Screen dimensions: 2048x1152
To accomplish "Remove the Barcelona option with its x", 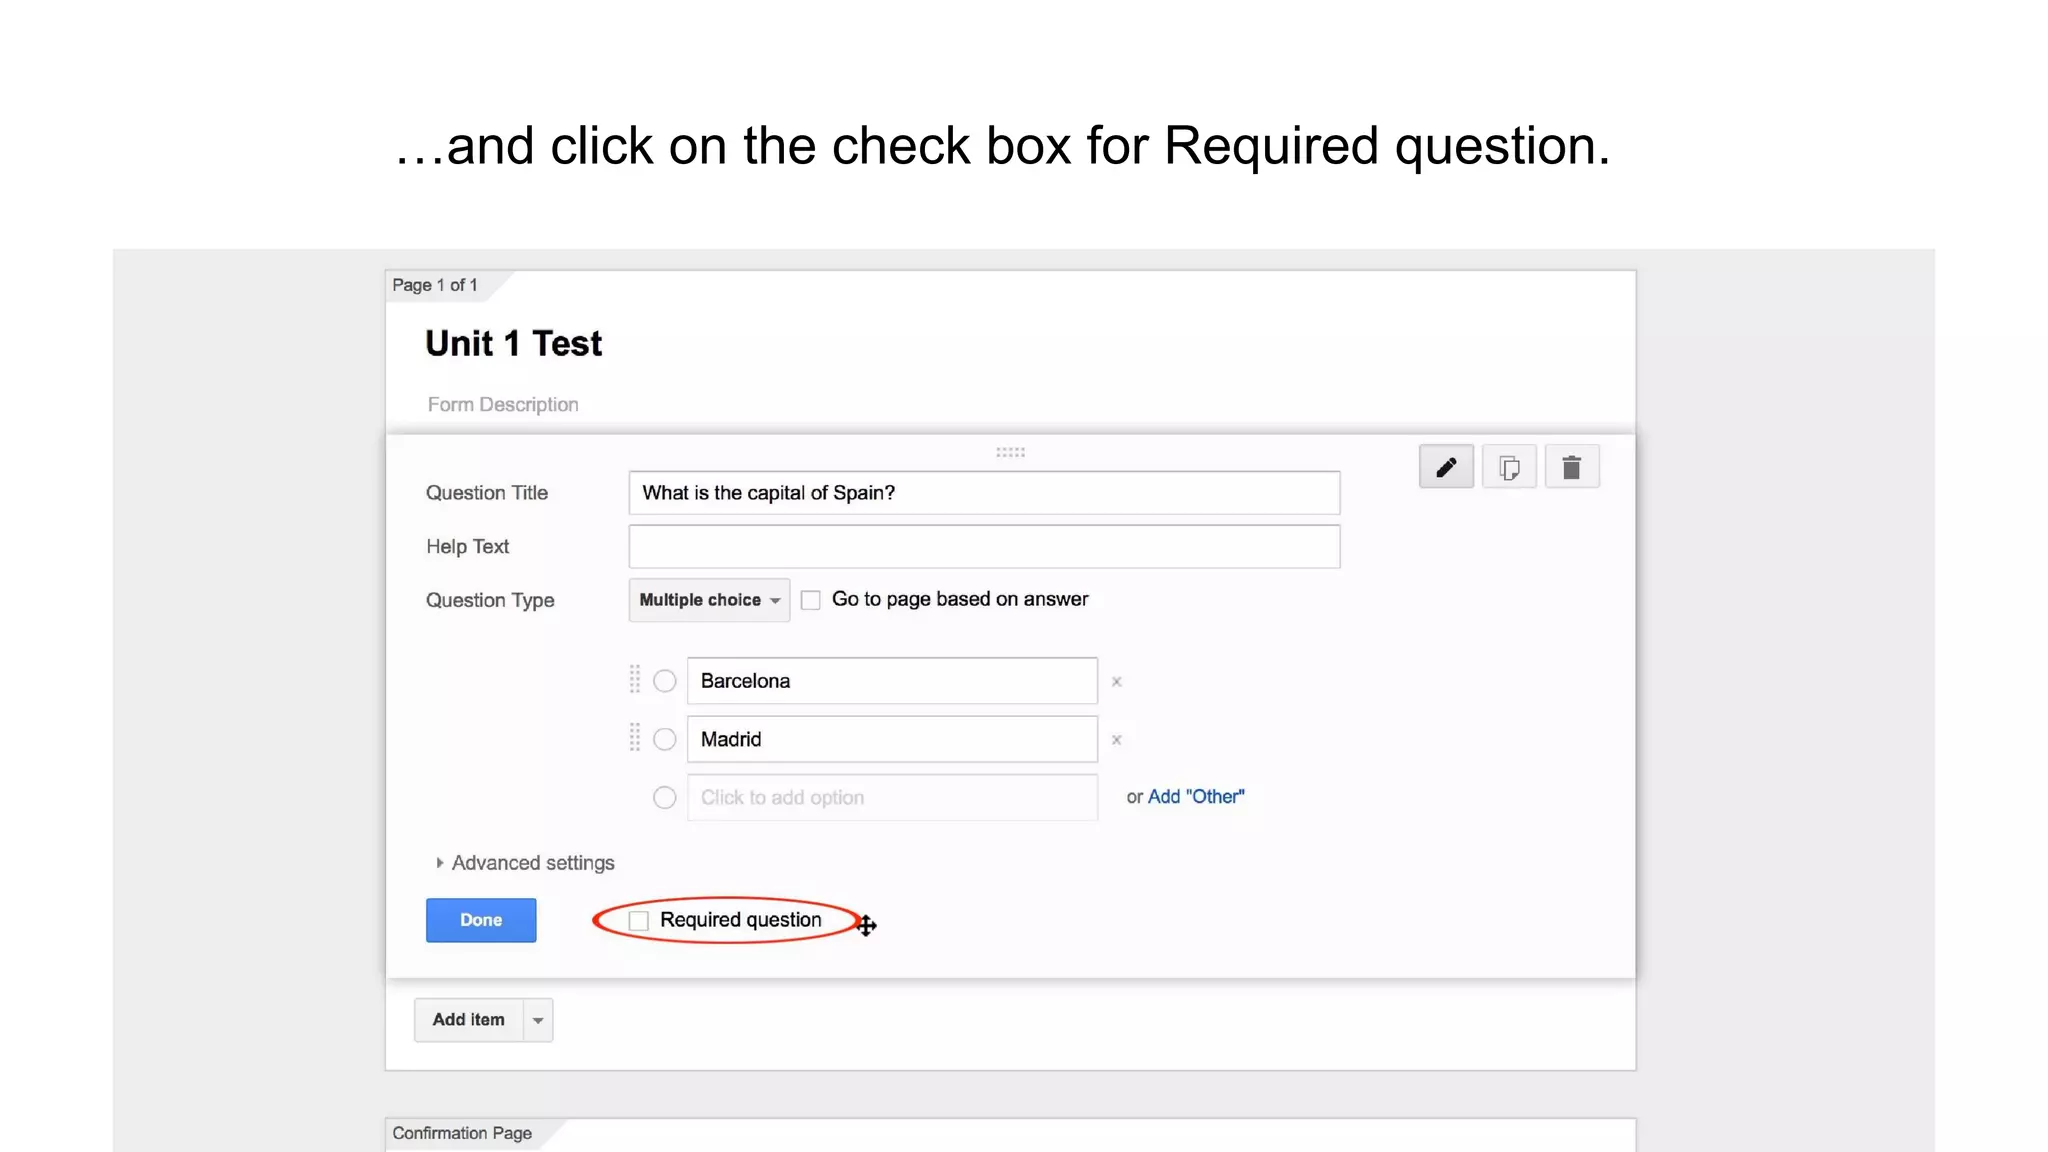I will [x=1117, y=682].
